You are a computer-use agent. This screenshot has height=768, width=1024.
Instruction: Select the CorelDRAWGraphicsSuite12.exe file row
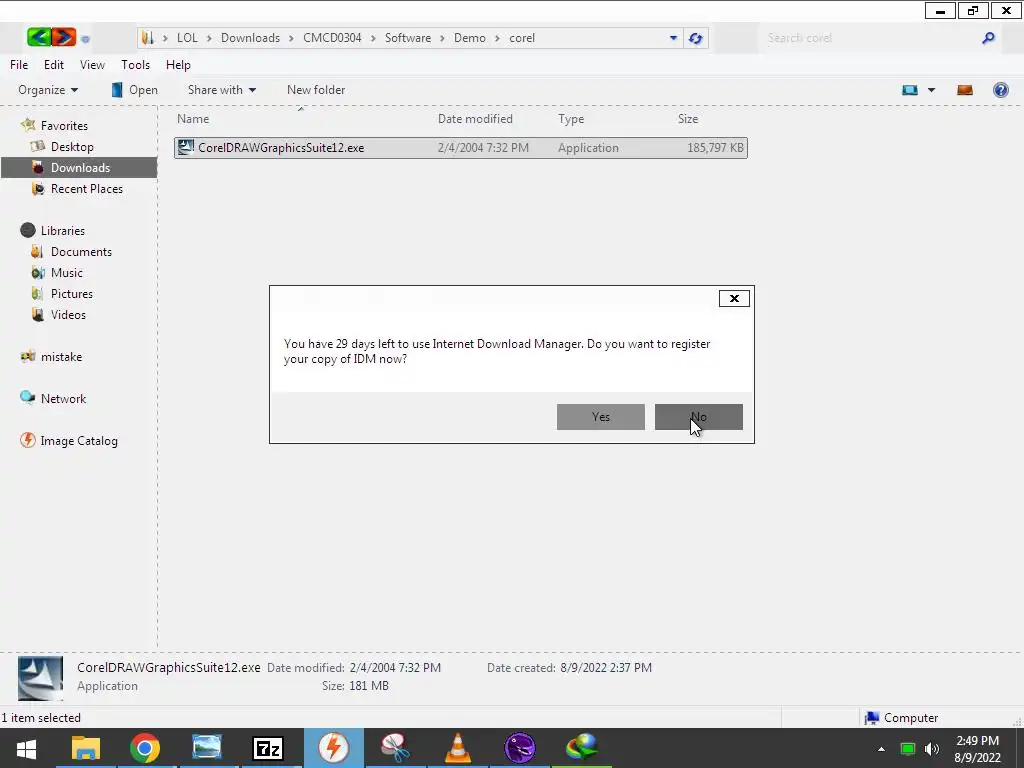pos(460,148)
